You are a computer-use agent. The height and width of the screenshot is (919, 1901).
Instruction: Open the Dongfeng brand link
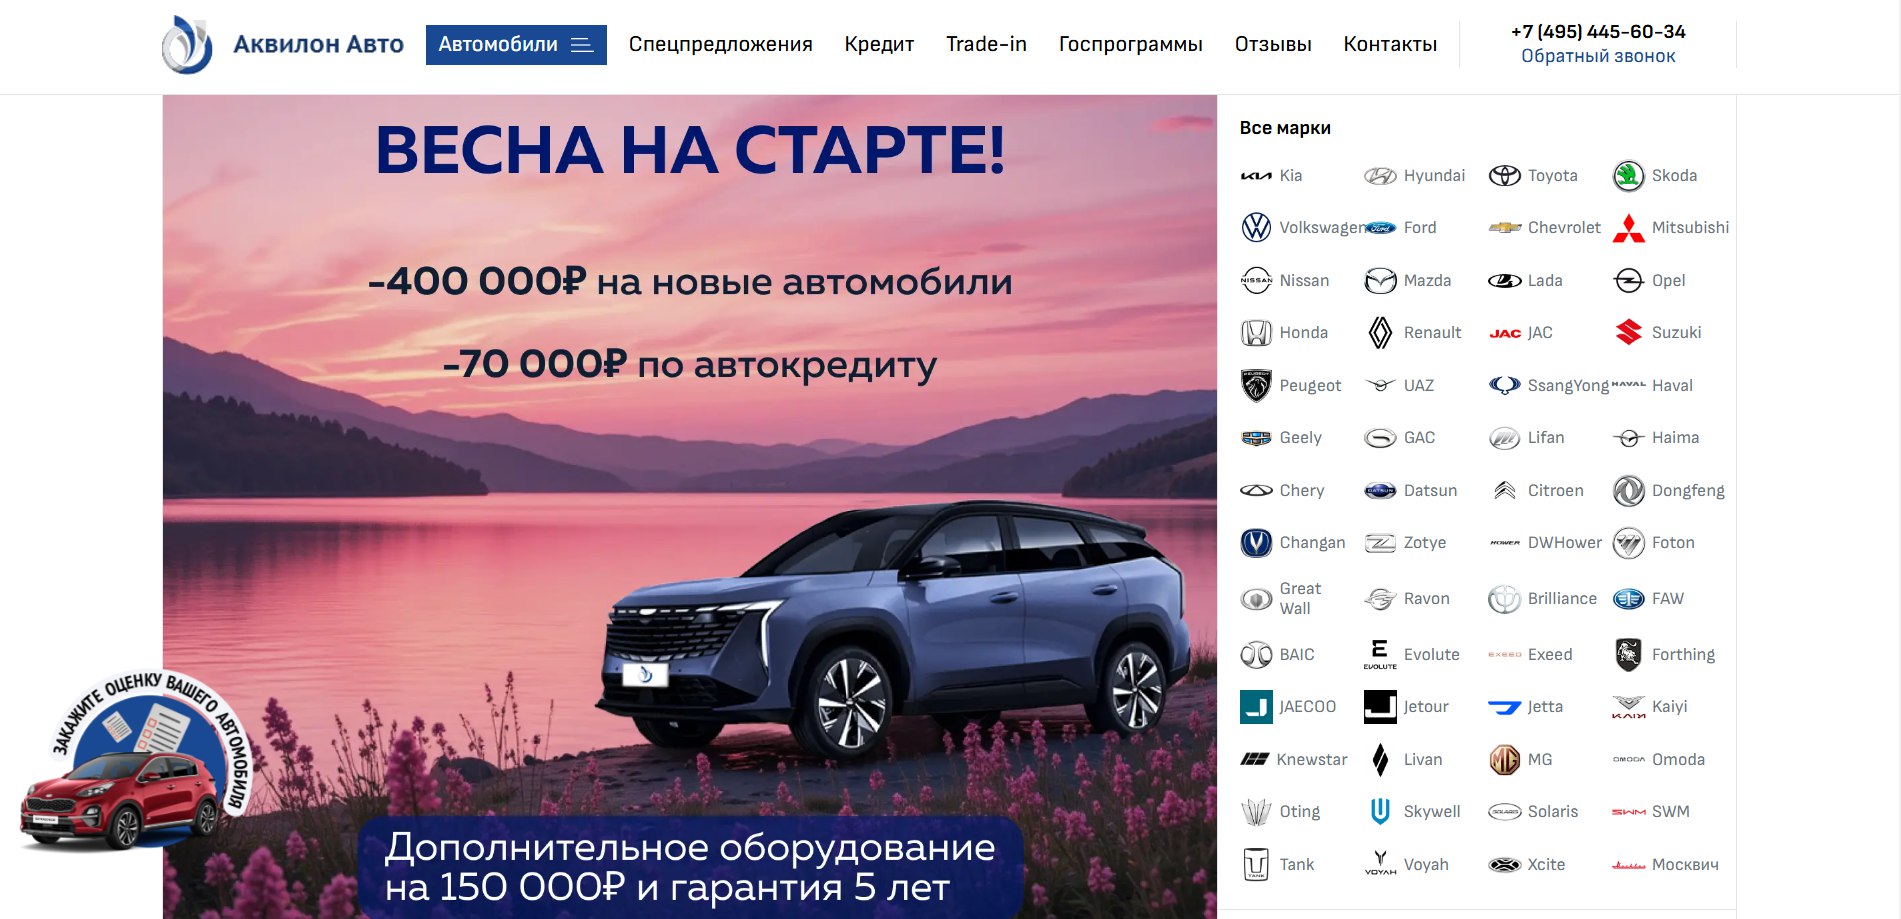coord(1668,491)
